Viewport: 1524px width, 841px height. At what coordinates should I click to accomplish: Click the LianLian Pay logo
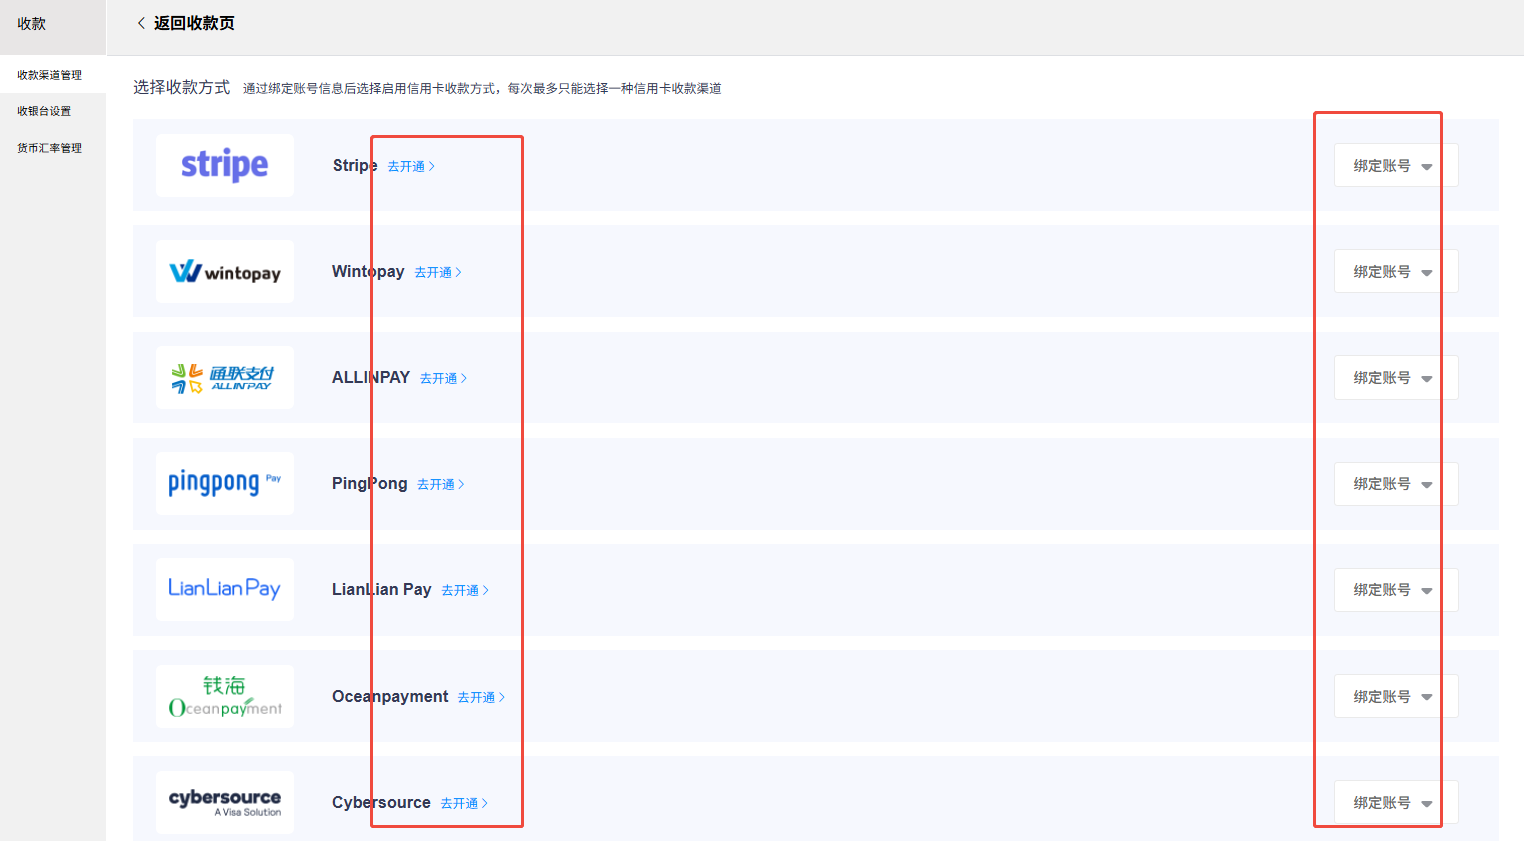click(x=225, y=589)
